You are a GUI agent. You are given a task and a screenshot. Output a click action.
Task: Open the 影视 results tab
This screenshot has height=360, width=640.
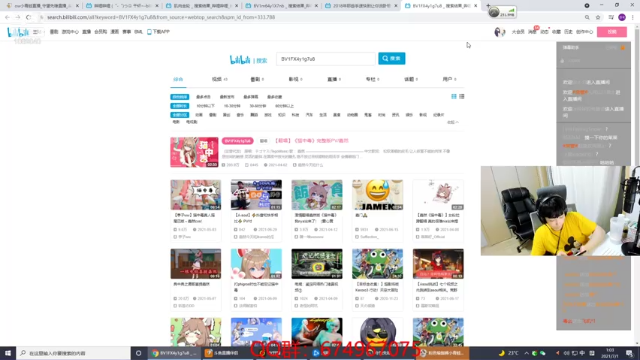click(x=295, y=79)
